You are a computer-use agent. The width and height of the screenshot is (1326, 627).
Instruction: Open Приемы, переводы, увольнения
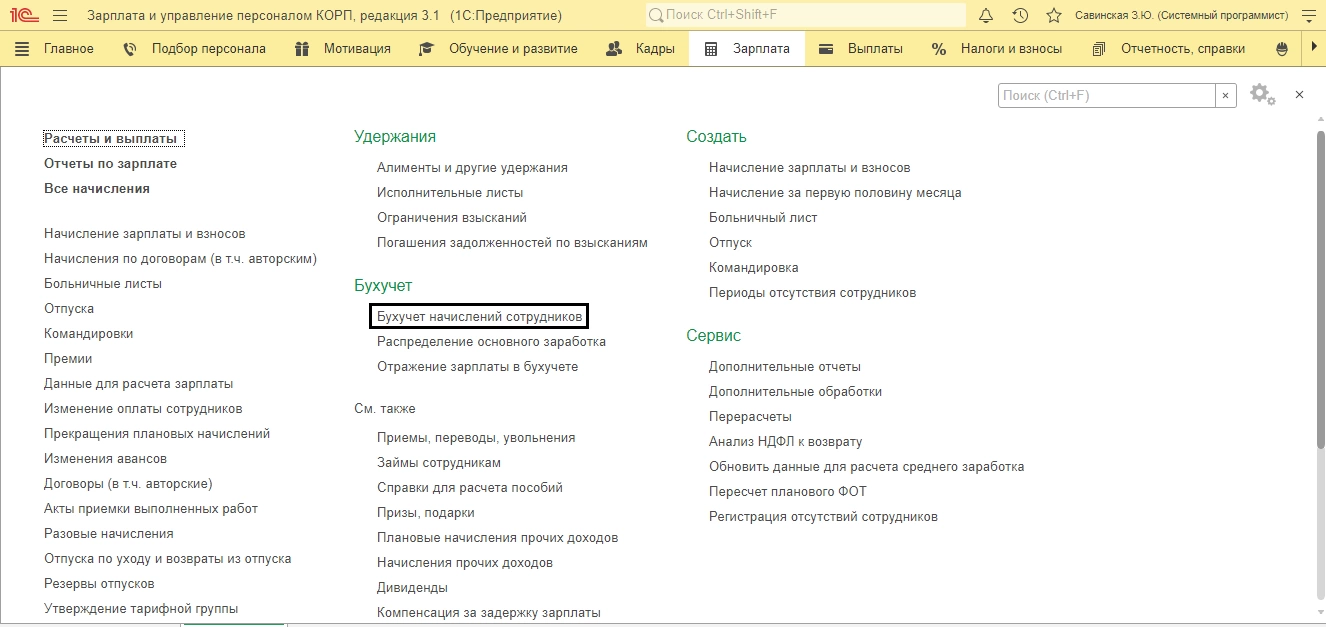click(x=476, y=438)
